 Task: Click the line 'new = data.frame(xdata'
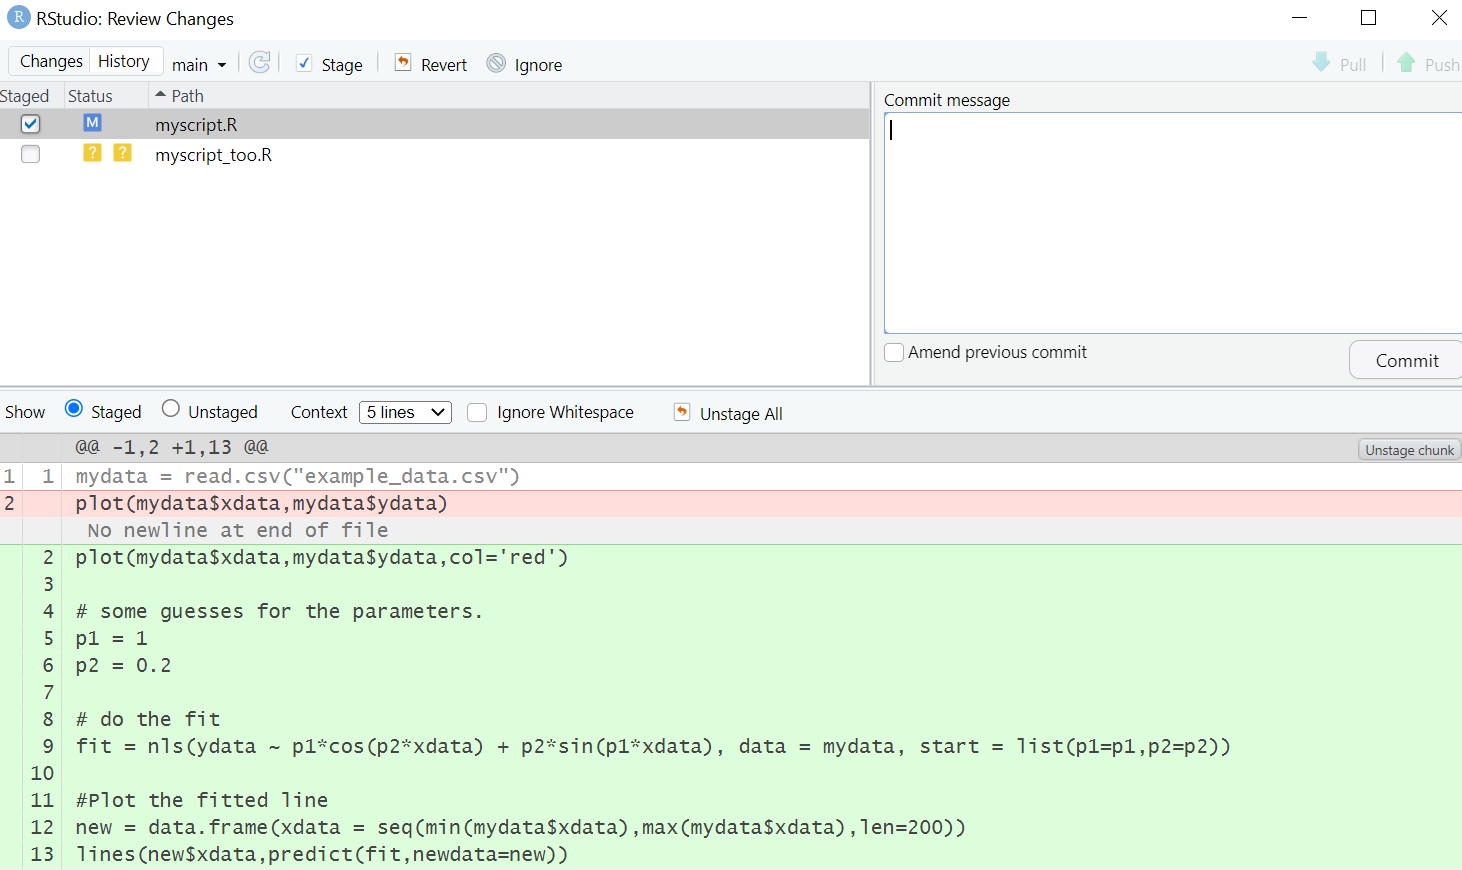[520, 827]
